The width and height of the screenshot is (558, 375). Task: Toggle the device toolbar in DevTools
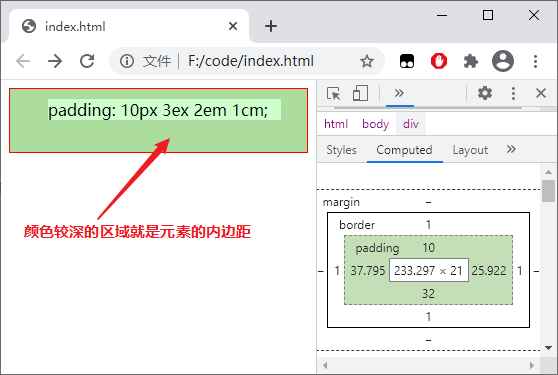click(360, 93)
